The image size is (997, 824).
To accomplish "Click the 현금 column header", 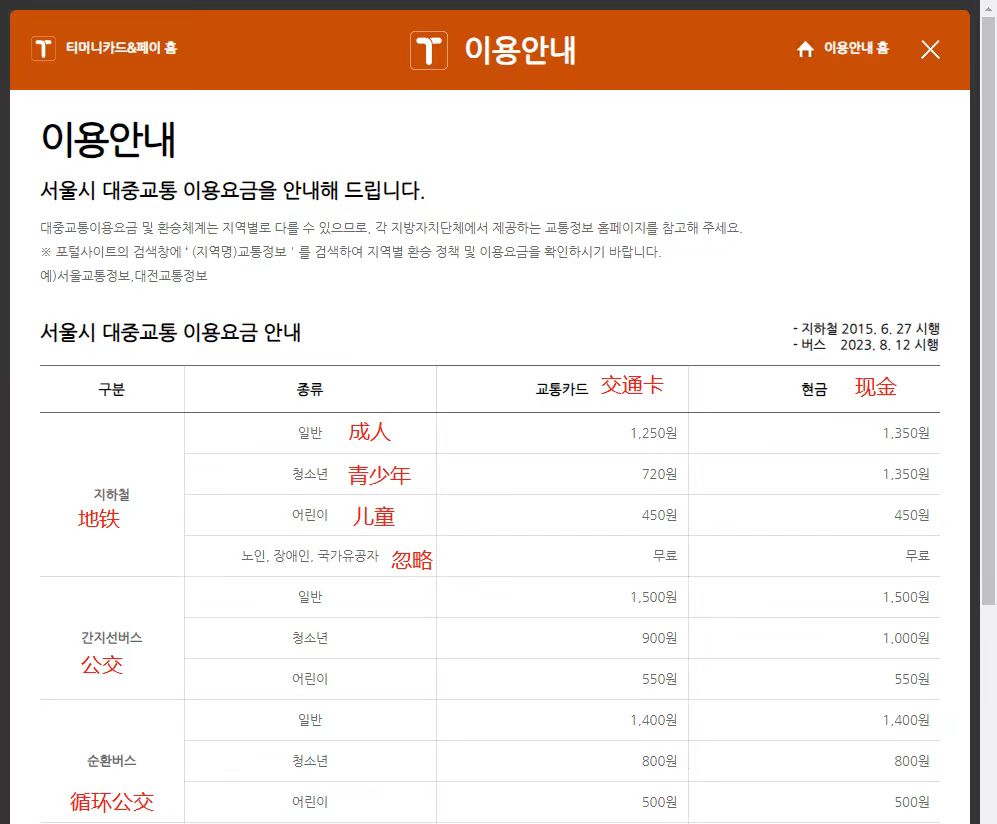I will click(814, 389).
